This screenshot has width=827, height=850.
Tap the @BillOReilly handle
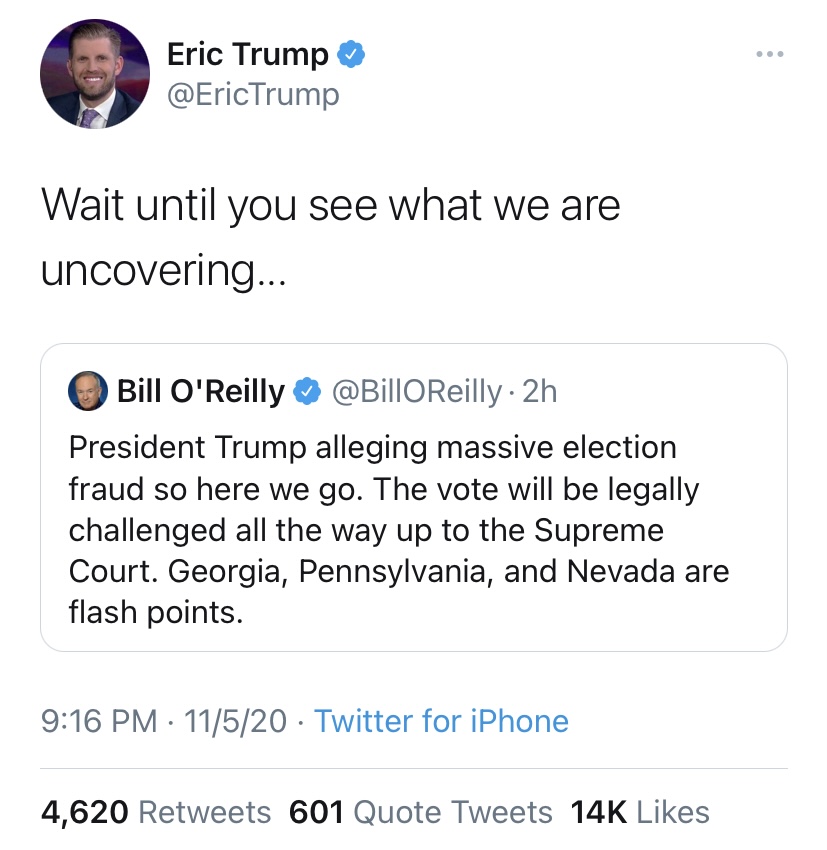(x=415, y=392)
